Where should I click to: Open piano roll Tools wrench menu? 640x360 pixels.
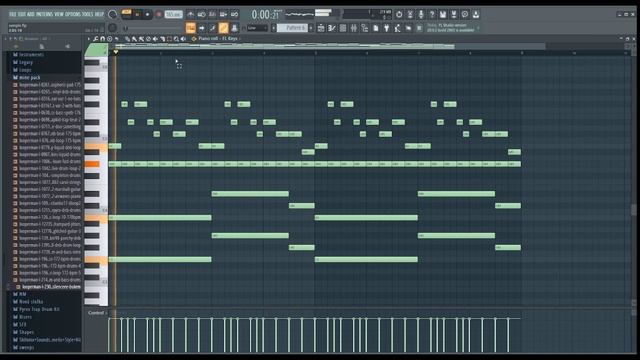[x=96, y=39]
